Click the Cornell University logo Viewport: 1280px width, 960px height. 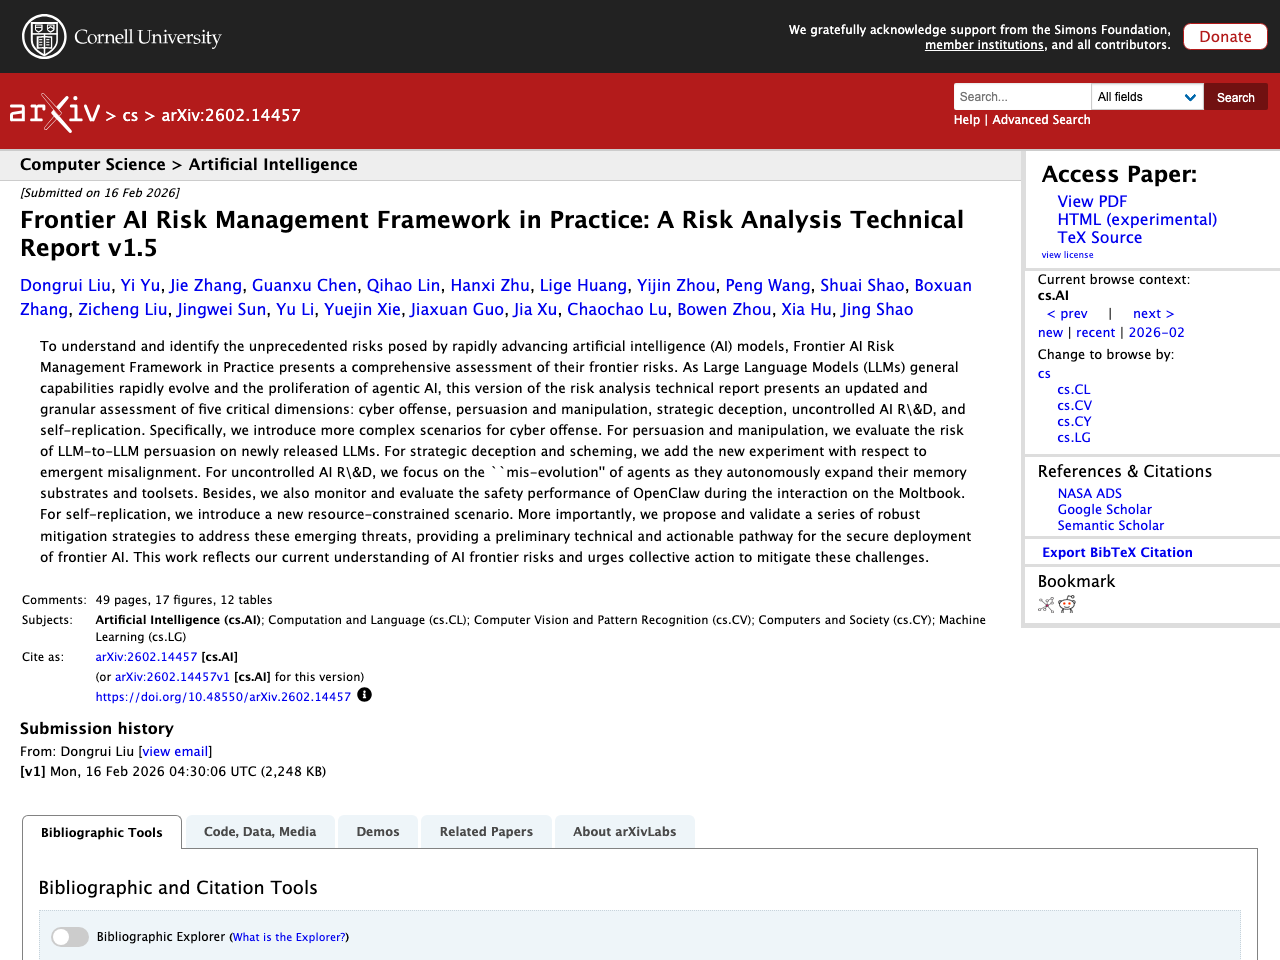120,36
